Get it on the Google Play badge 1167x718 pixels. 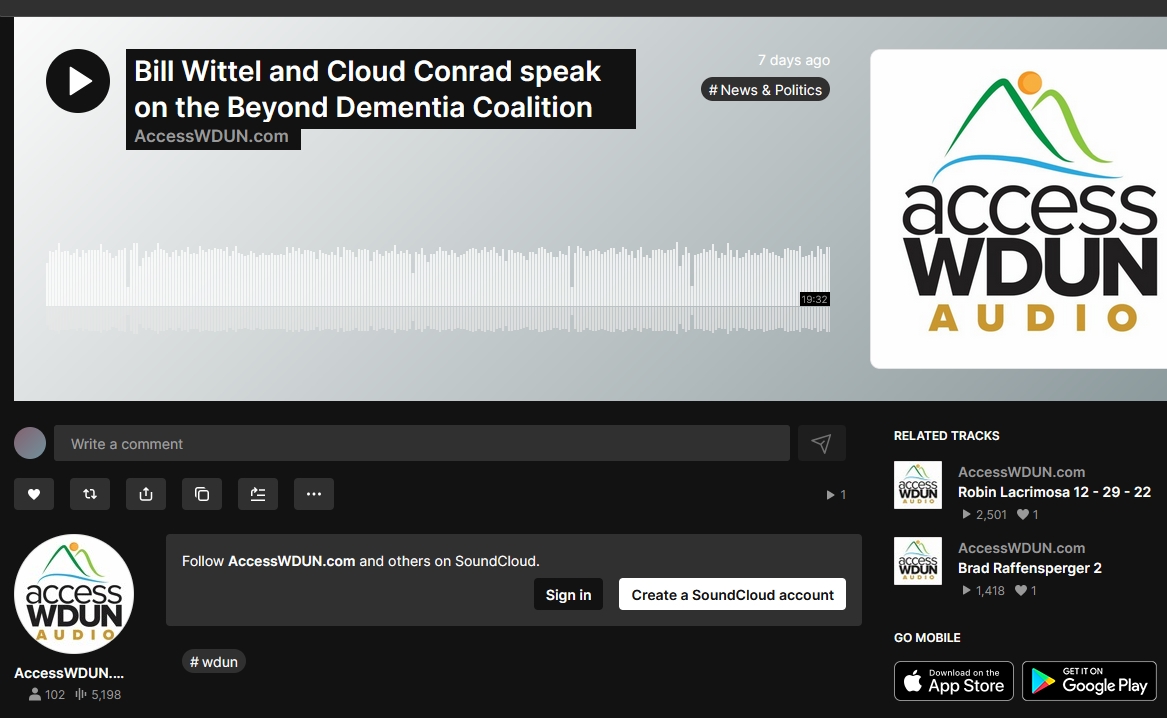pos(1090,681)
